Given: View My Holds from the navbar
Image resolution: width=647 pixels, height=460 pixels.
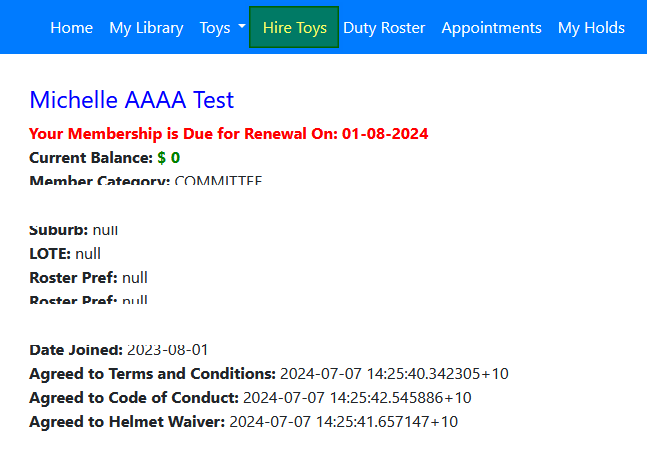Looking at the screenshot, I should point(591,28).
